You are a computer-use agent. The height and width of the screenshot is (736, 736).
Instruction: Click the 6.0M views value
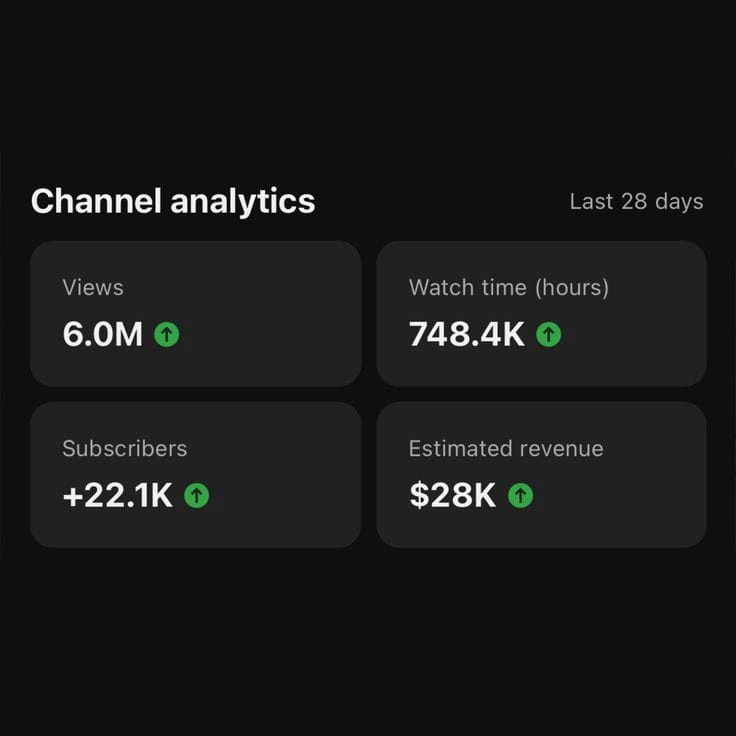103,335
